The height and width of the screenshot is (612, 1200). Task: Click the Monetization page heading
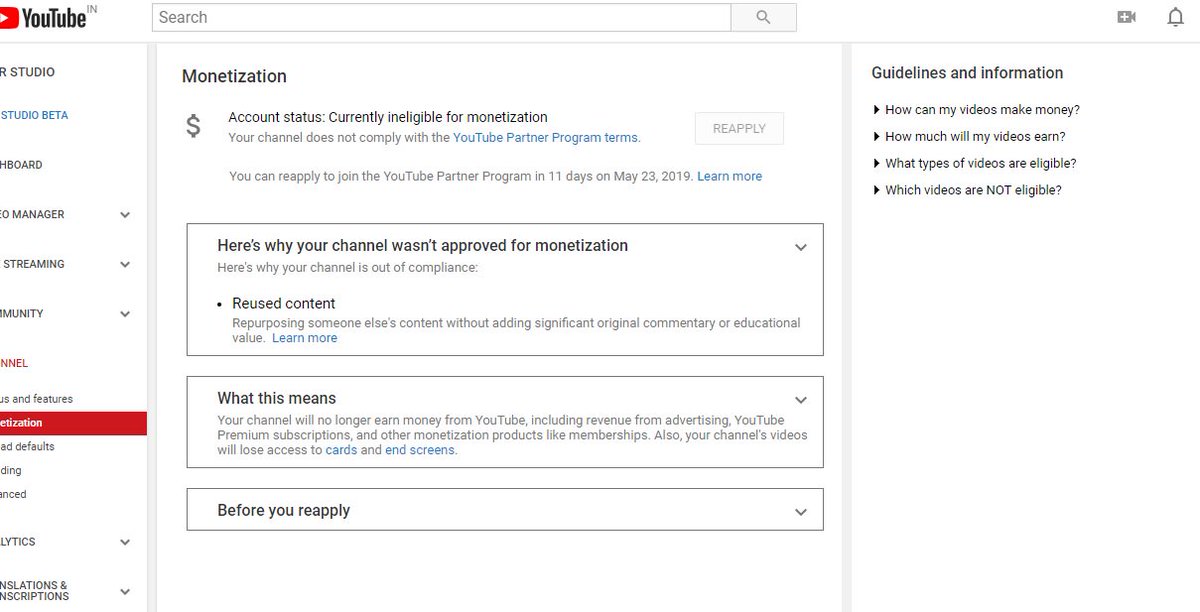click(x=234, y=76)
